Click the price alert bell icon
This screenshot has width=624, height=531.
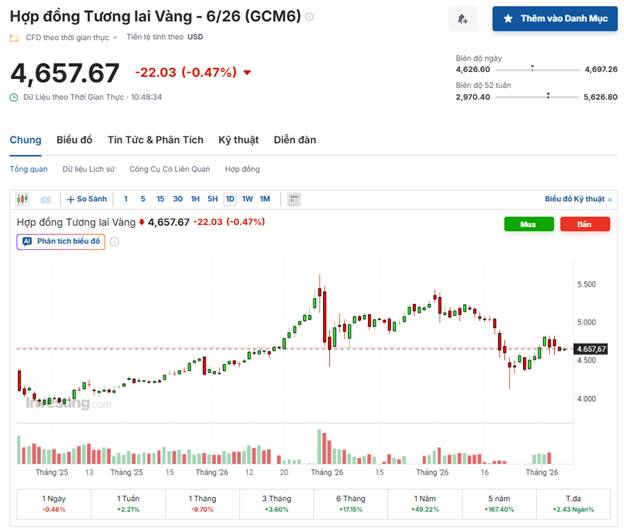461,18
